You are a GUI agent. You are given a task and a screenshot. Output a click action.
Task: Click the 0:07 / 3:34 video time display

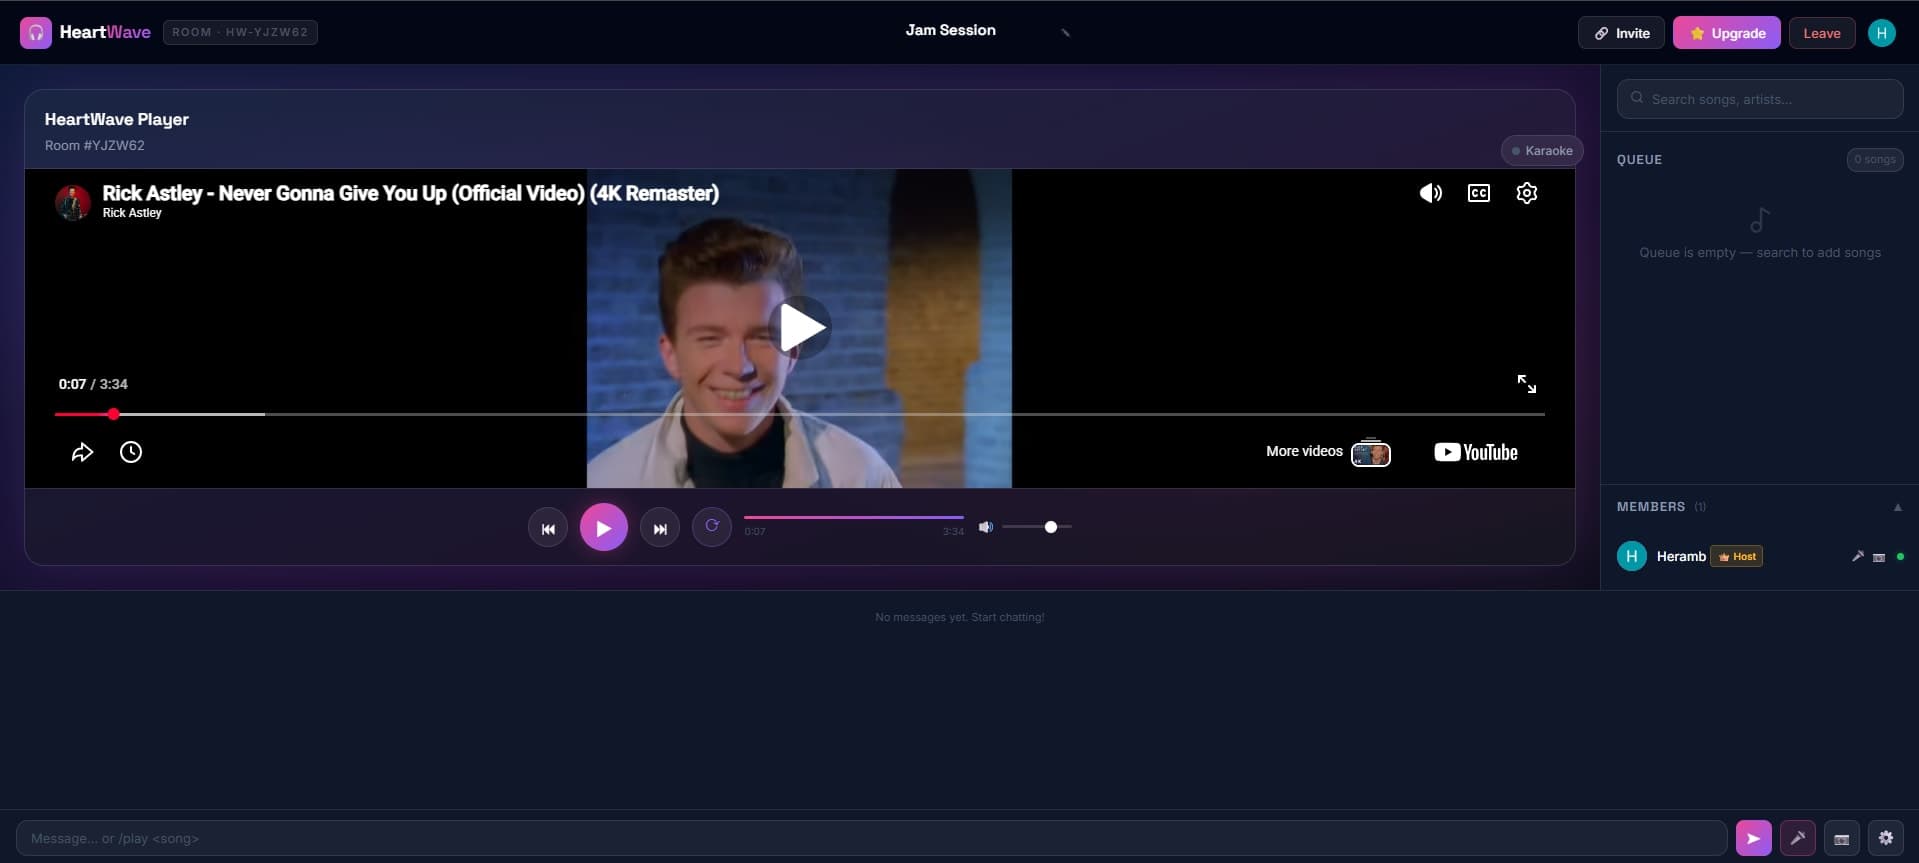click(x=93, y=384)
